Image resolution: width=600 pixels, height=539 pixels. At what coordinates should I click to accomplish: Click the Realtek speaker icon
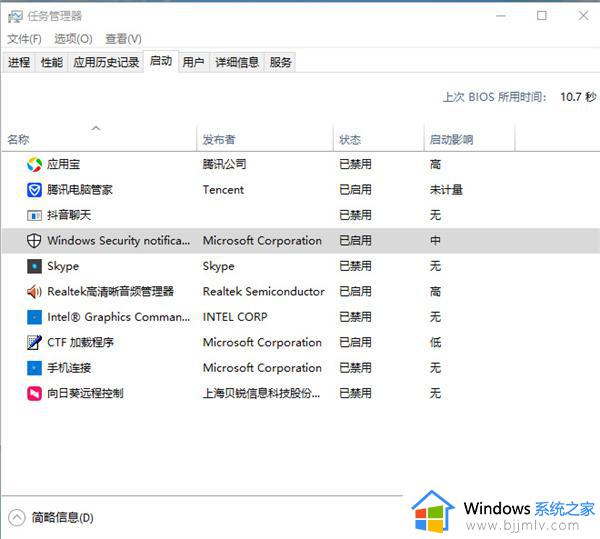pos(34,292)
